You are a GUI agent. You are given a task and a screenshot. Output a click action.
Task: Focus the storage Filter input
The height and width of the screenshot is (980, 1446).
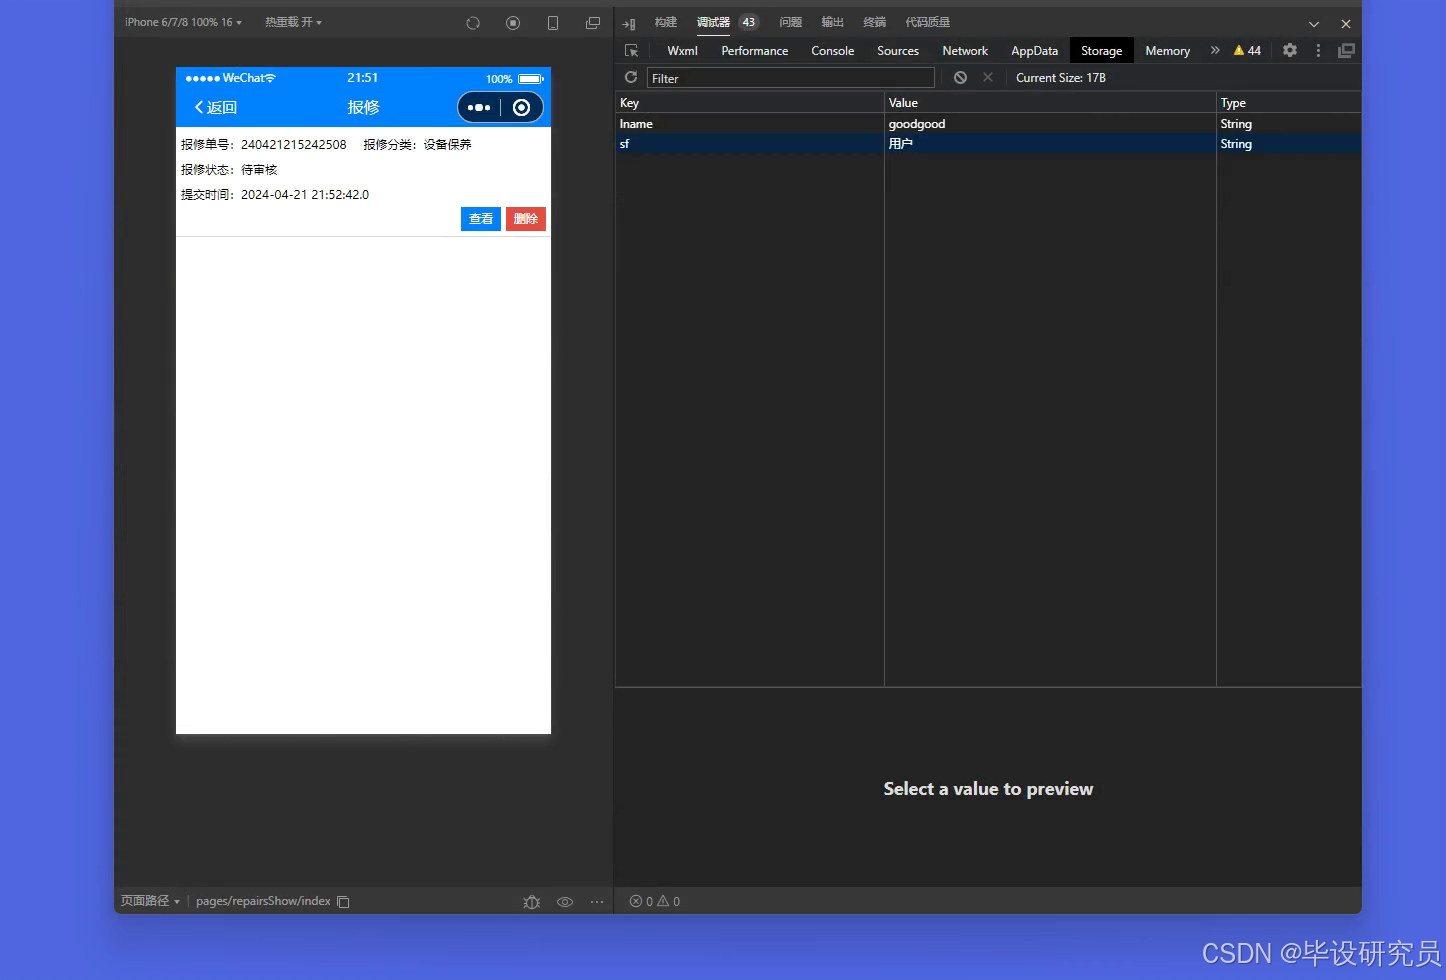click(x=791, y=78)
